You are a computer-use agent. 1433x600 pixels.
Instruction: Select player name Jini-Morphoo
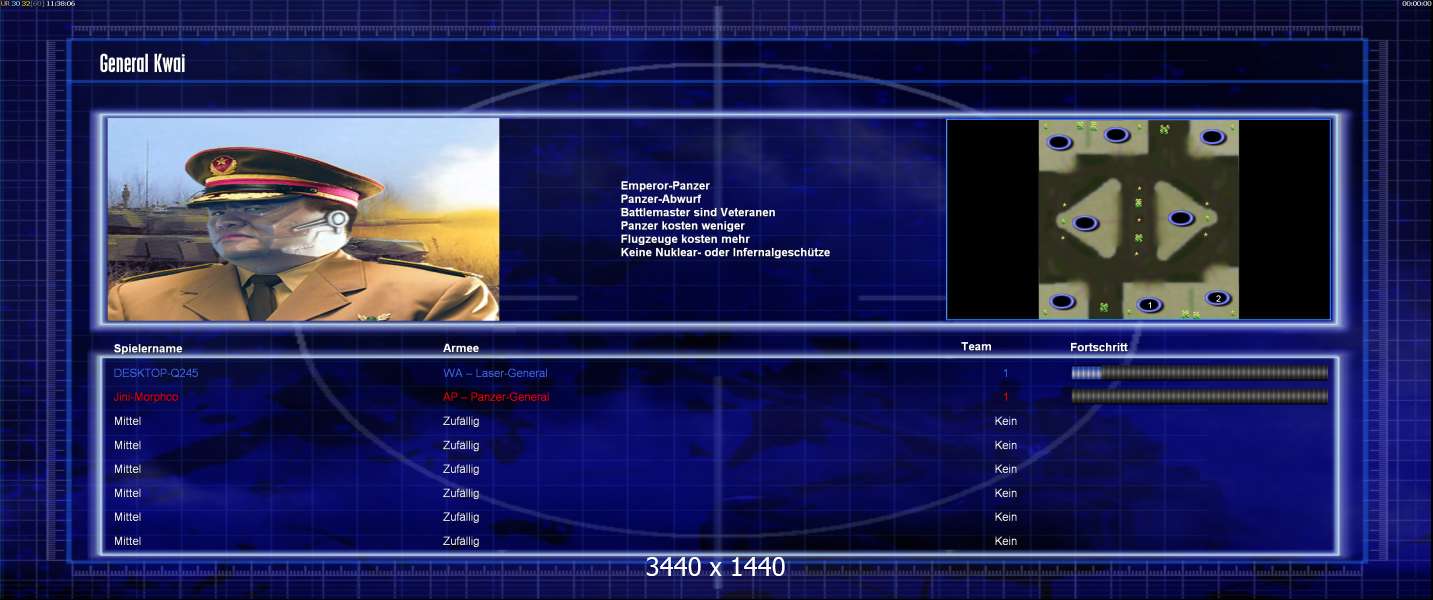(148, 397)
